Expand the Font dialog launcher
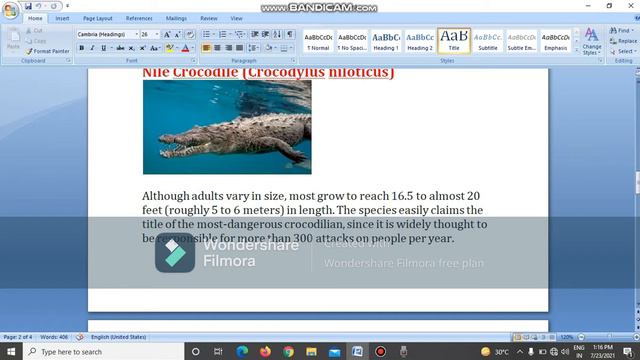The width and height of the screenshot is (640, 360). 193,60
